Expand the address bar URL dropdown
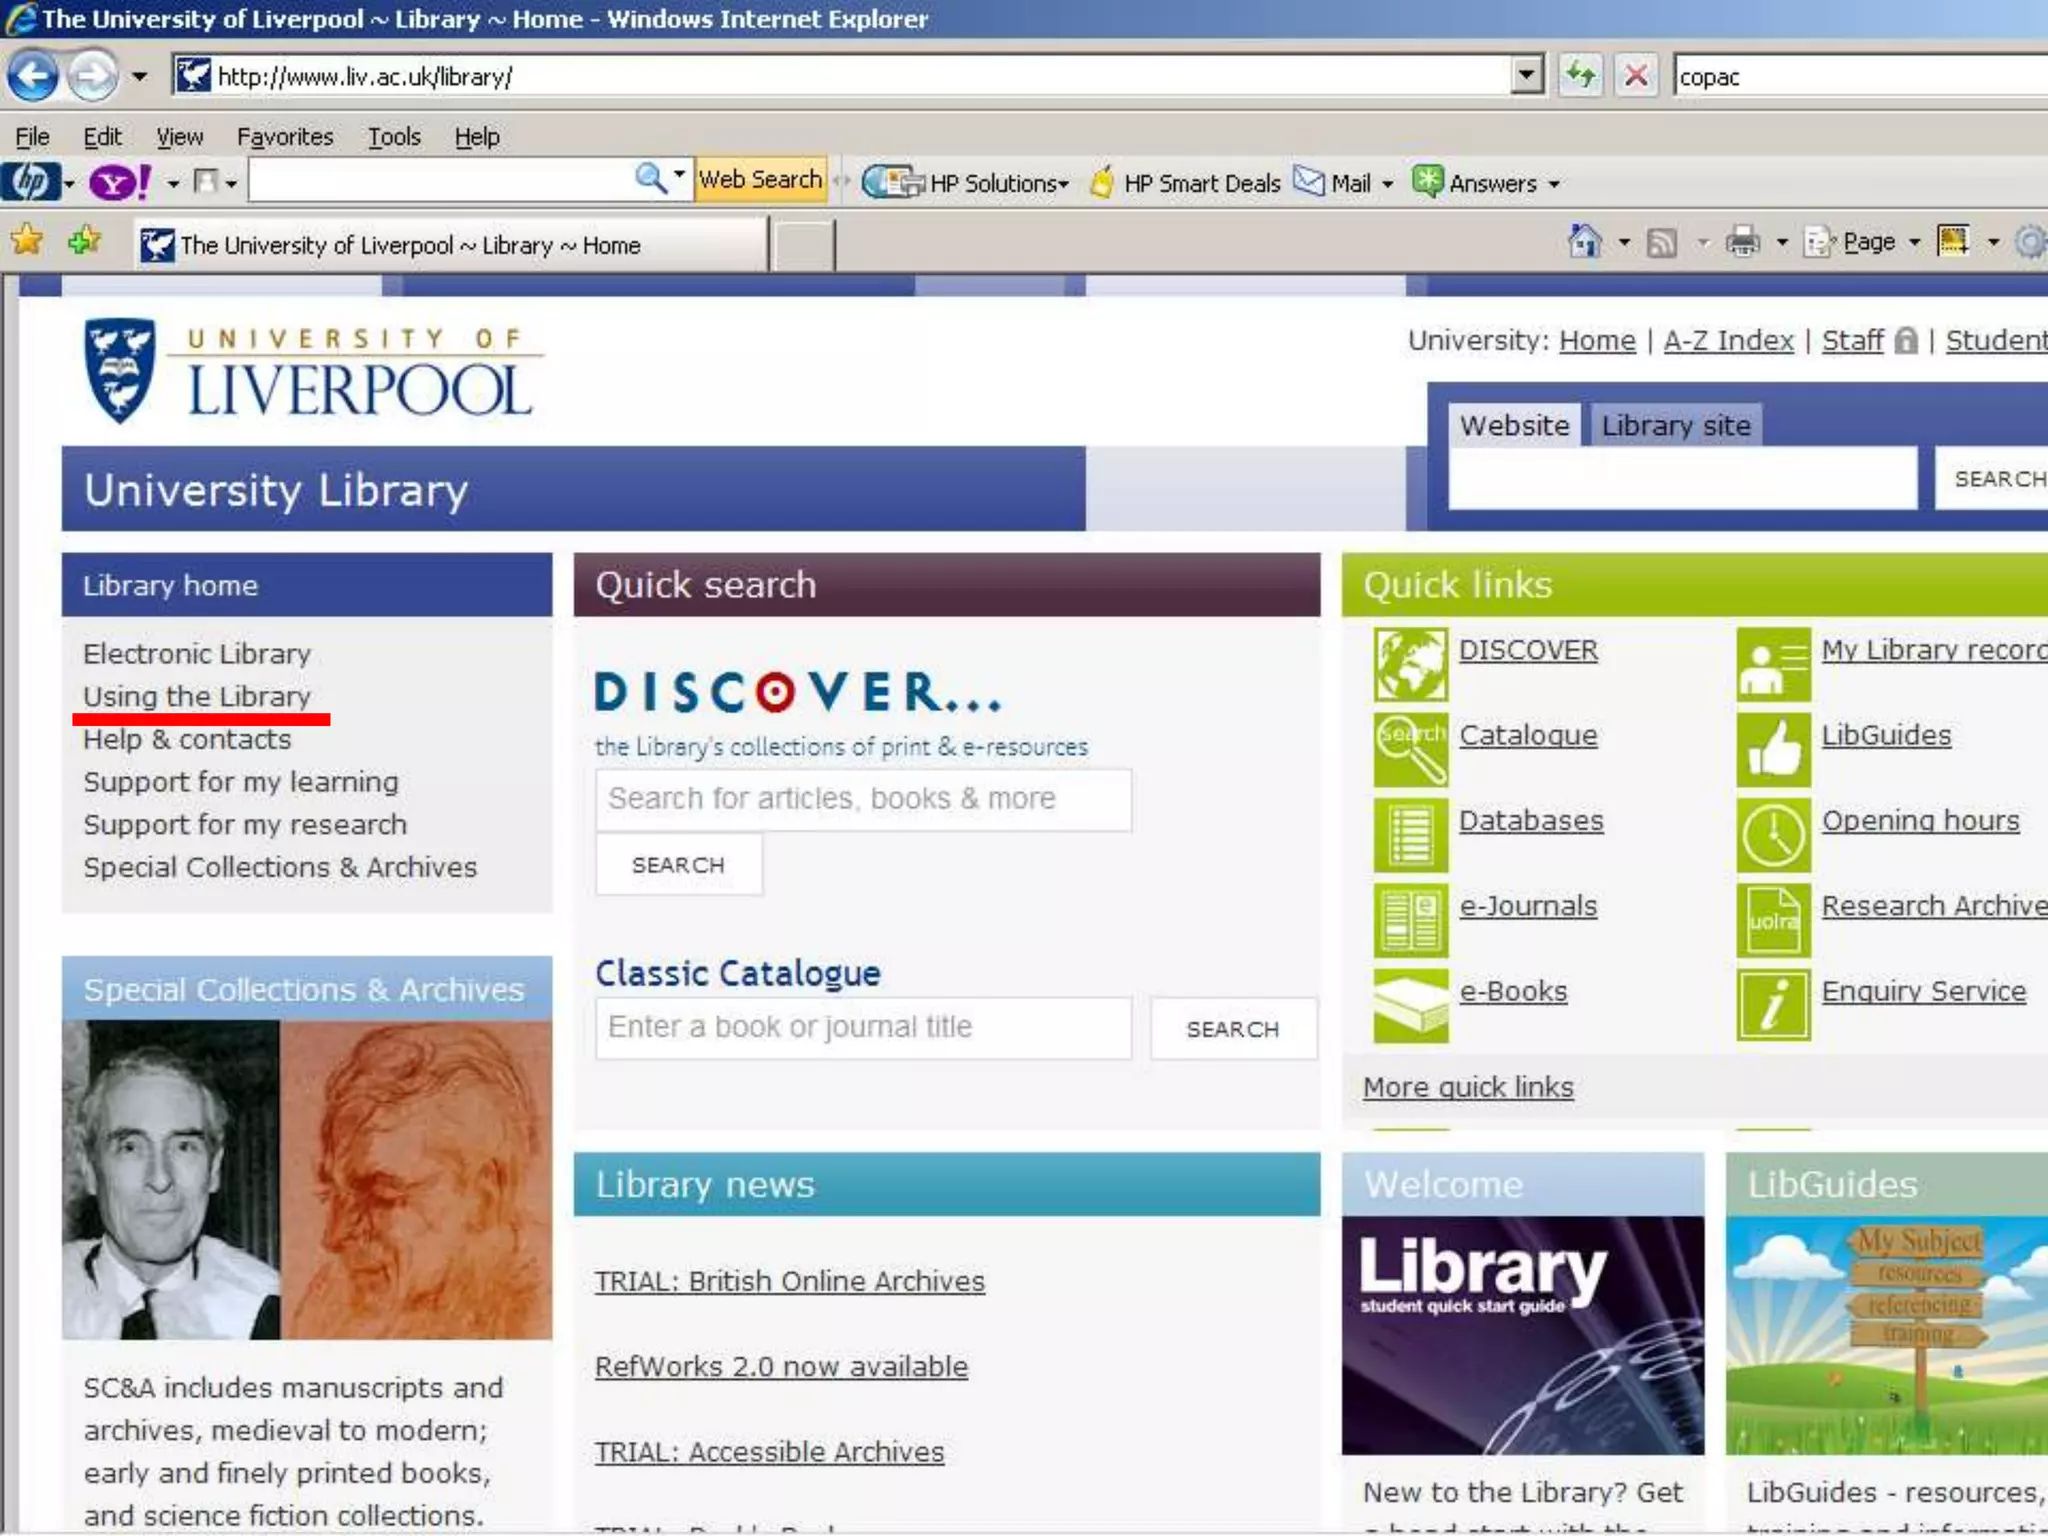 coord(1526,76)
